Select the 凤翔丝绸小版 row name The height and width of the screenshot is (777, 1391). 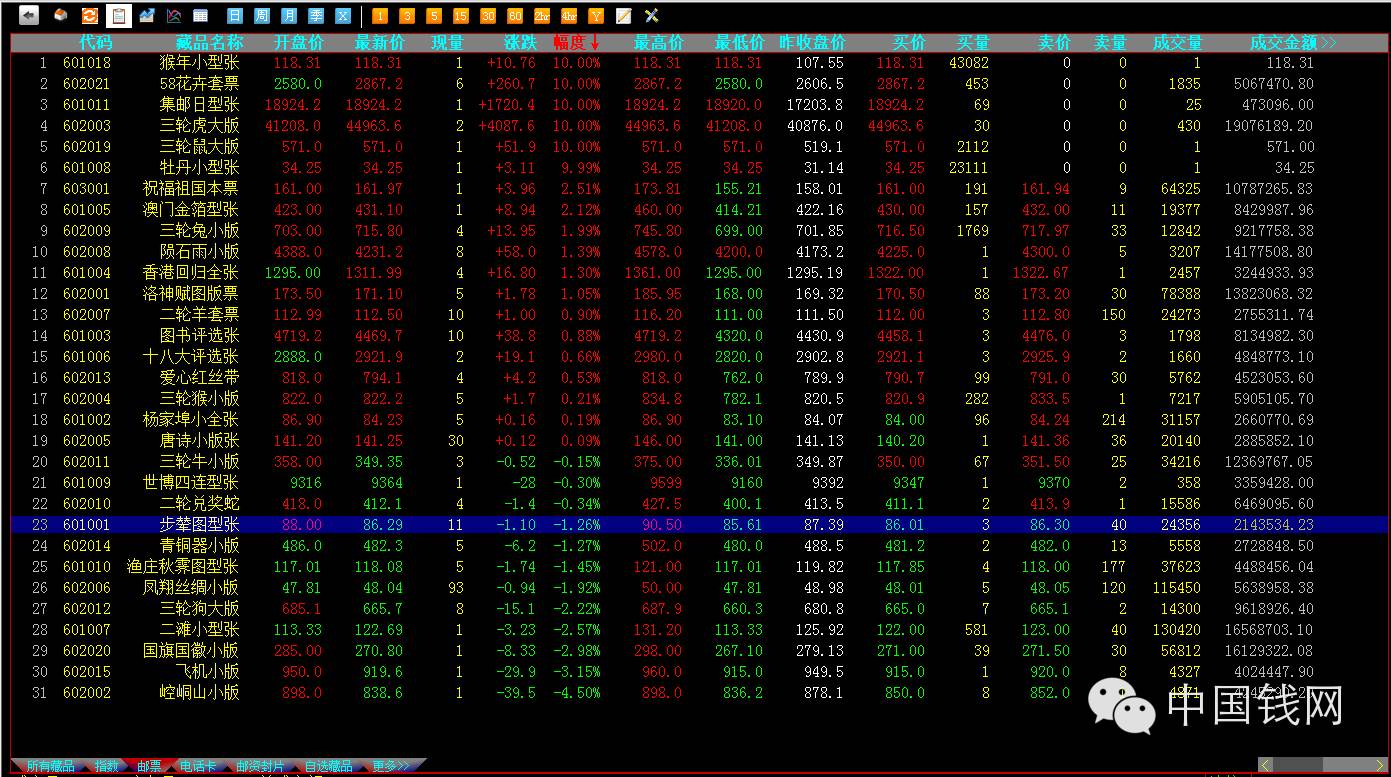[191, 588]
